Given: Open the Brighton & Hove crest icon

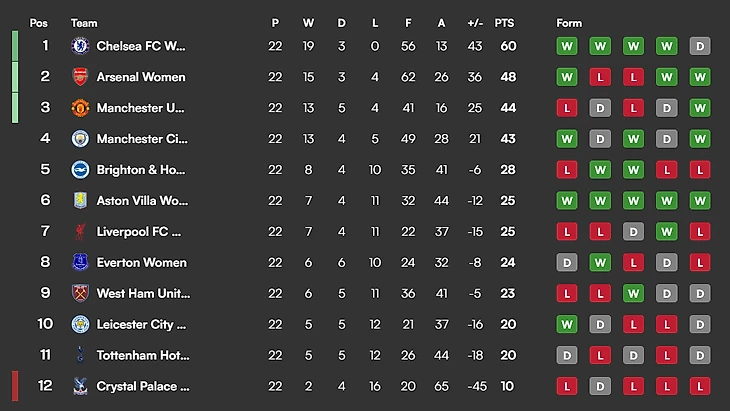Looking at the screenshot, I should 80,169.
